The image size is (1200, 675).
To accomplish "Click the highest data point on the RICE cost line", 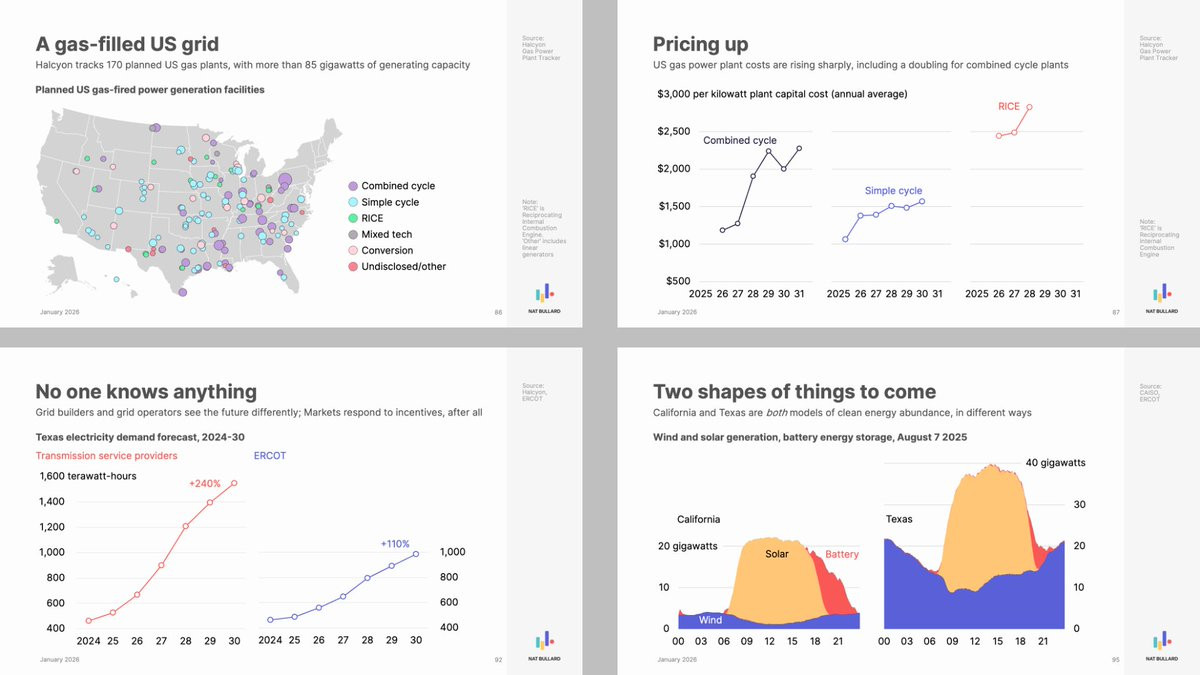I will (1029, 107).
